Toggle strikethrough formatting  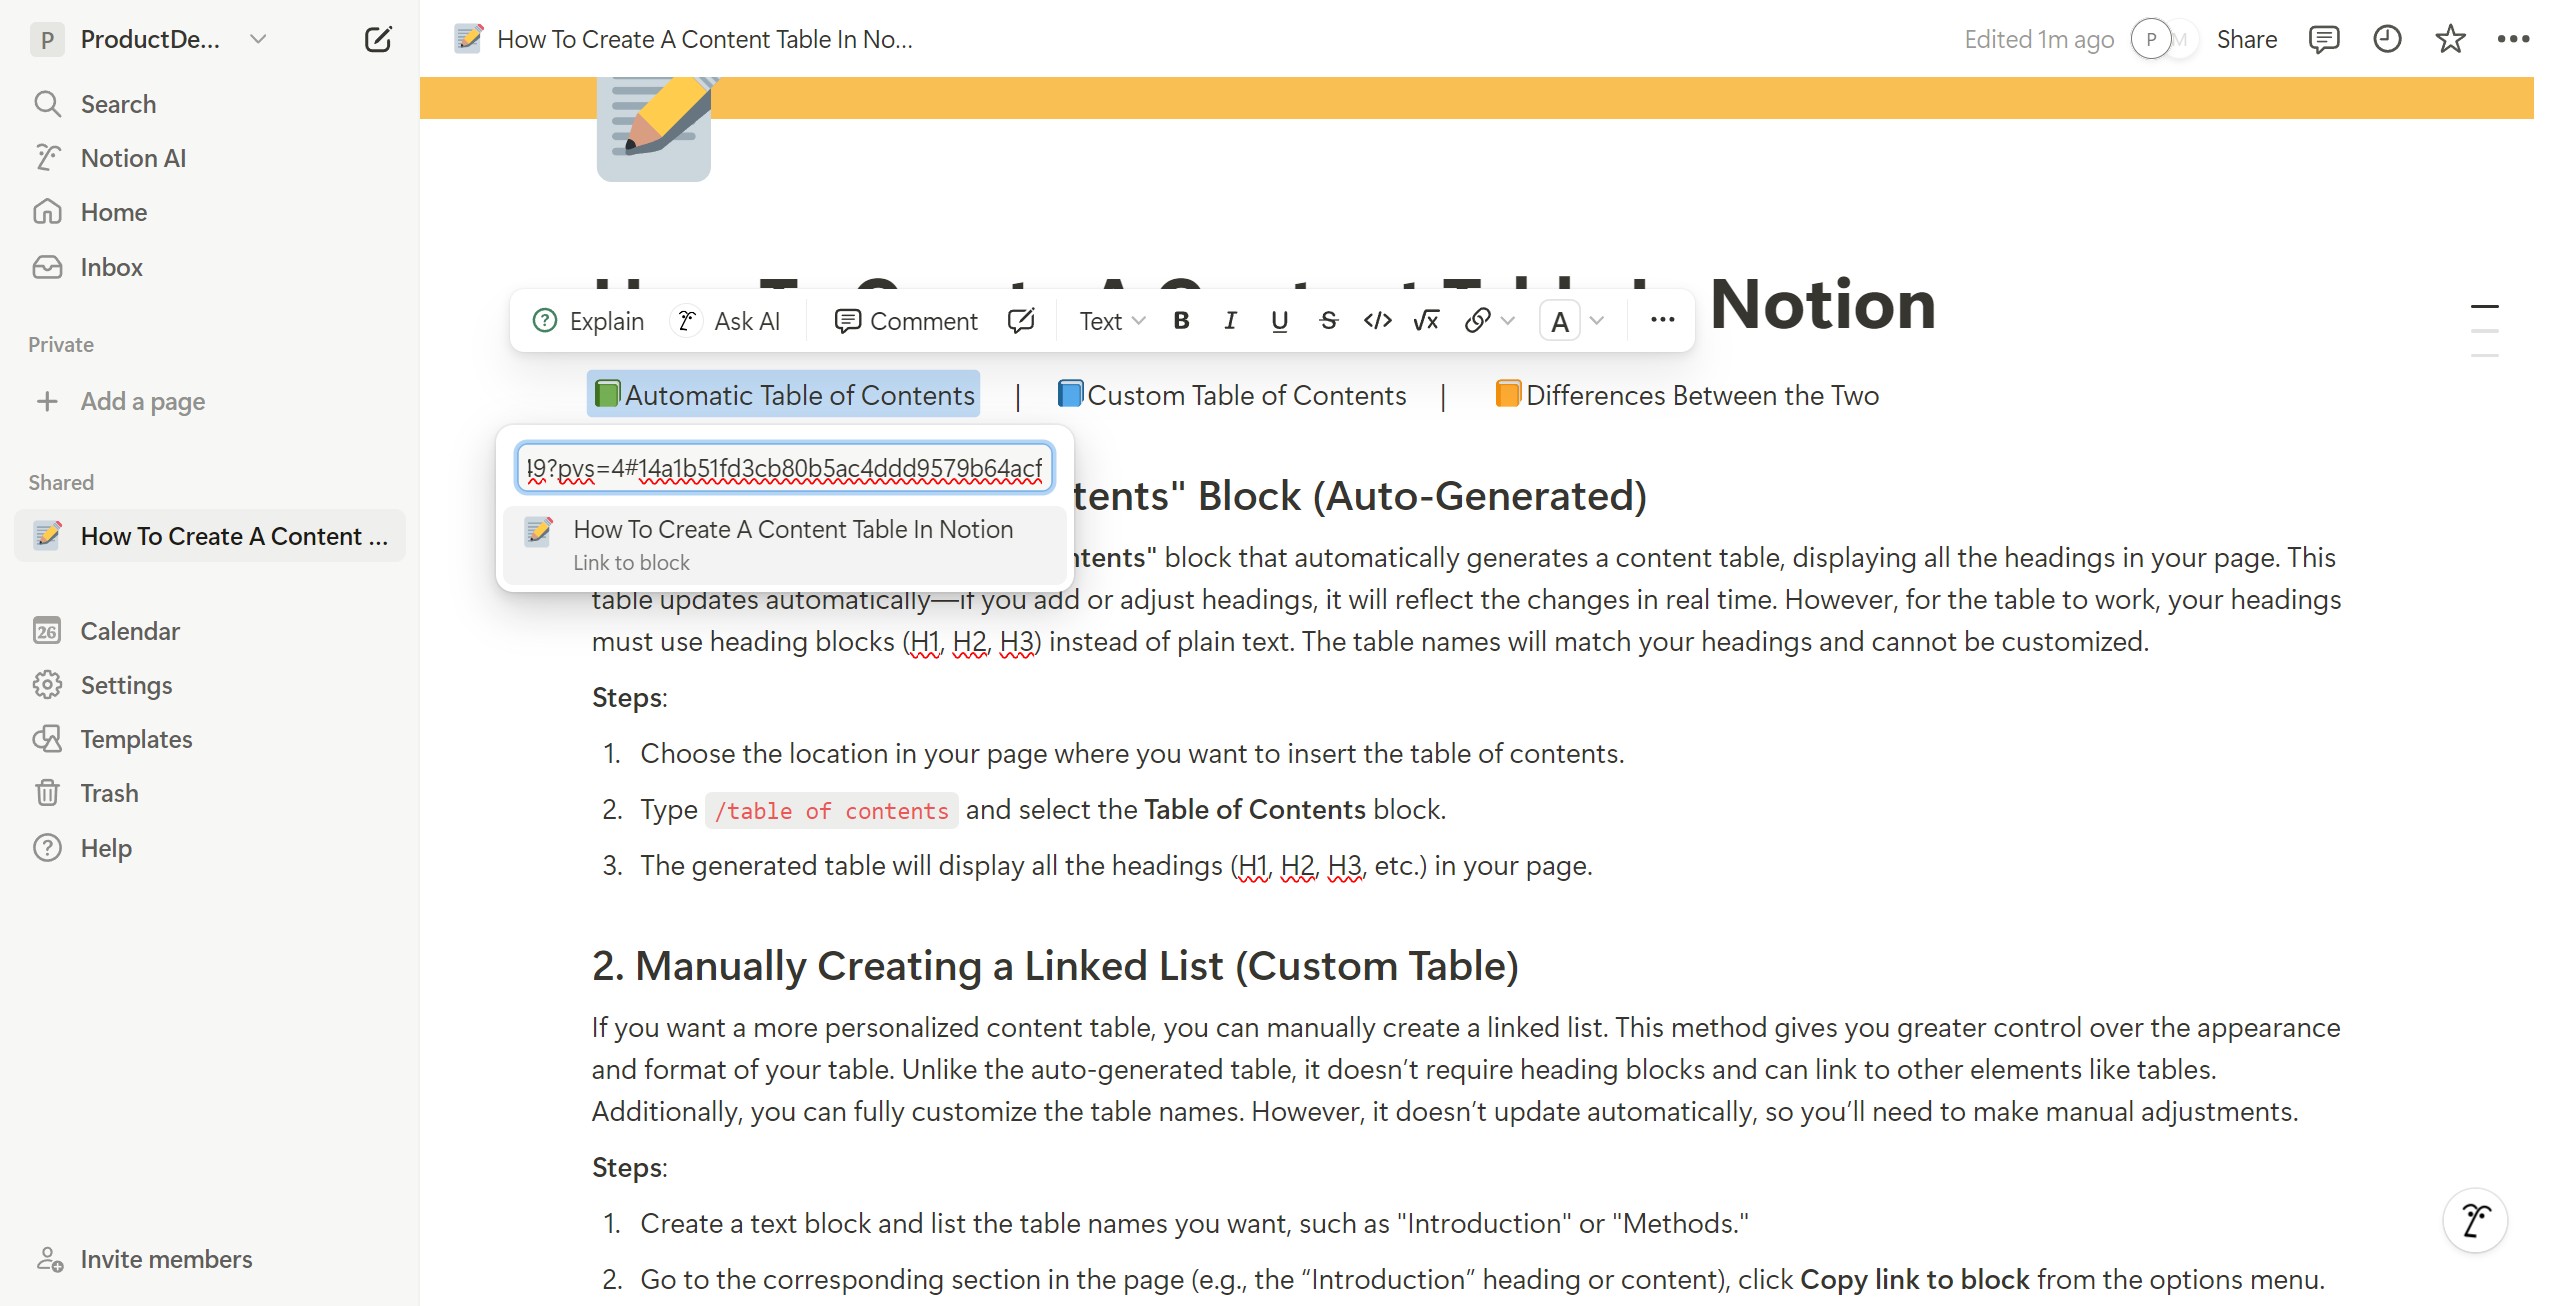[x=1328, y=321]
